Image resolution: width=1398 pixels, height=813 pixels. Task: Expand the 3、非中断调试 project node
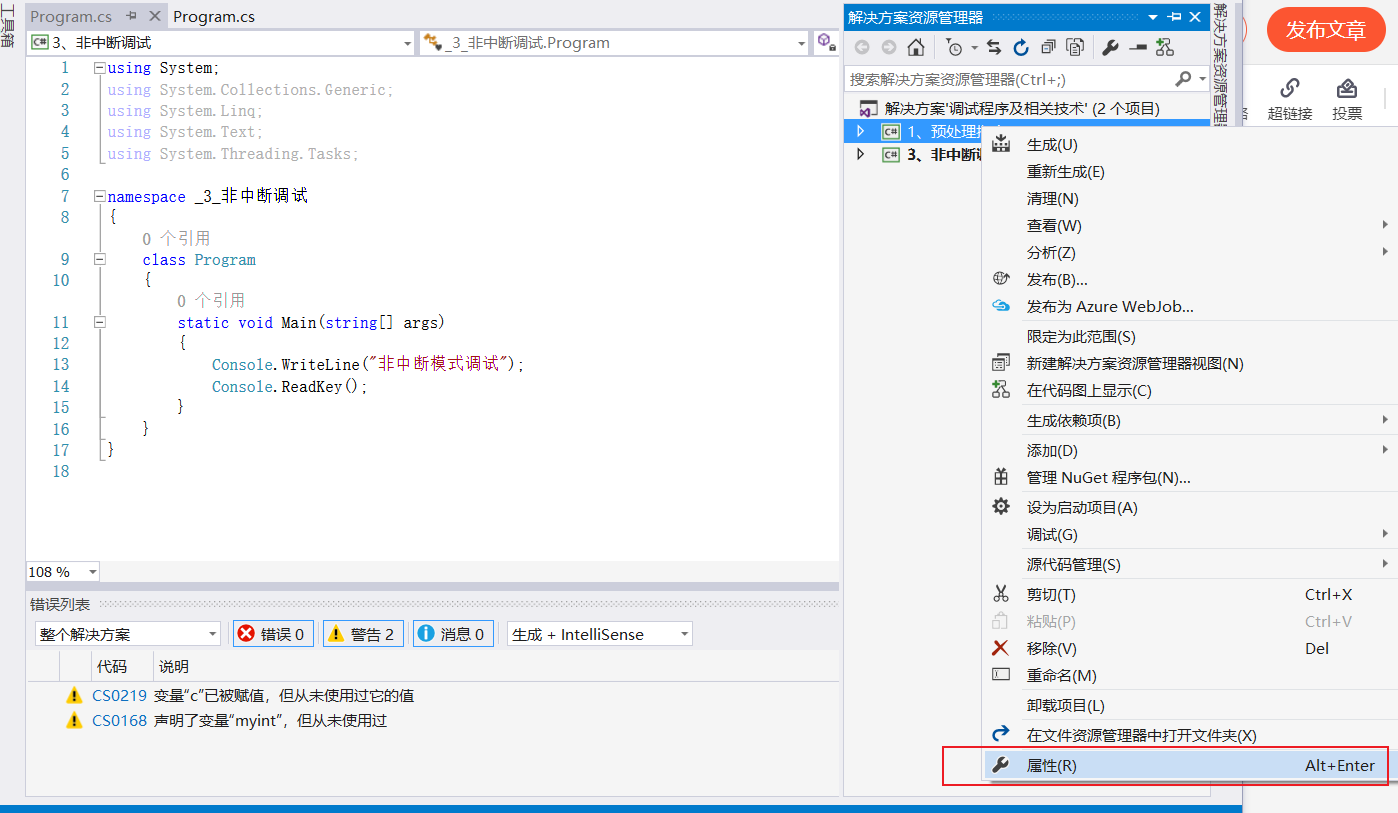click(x=860, y=154)
